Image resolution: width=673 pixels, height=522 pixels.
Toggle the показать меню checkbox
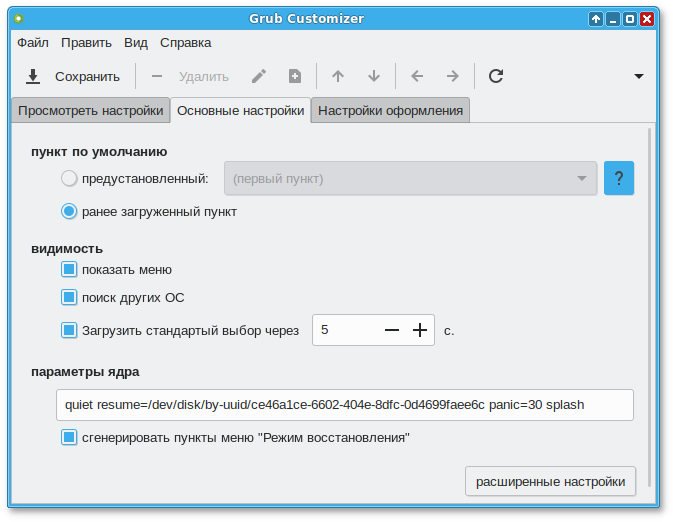(69, 270)
